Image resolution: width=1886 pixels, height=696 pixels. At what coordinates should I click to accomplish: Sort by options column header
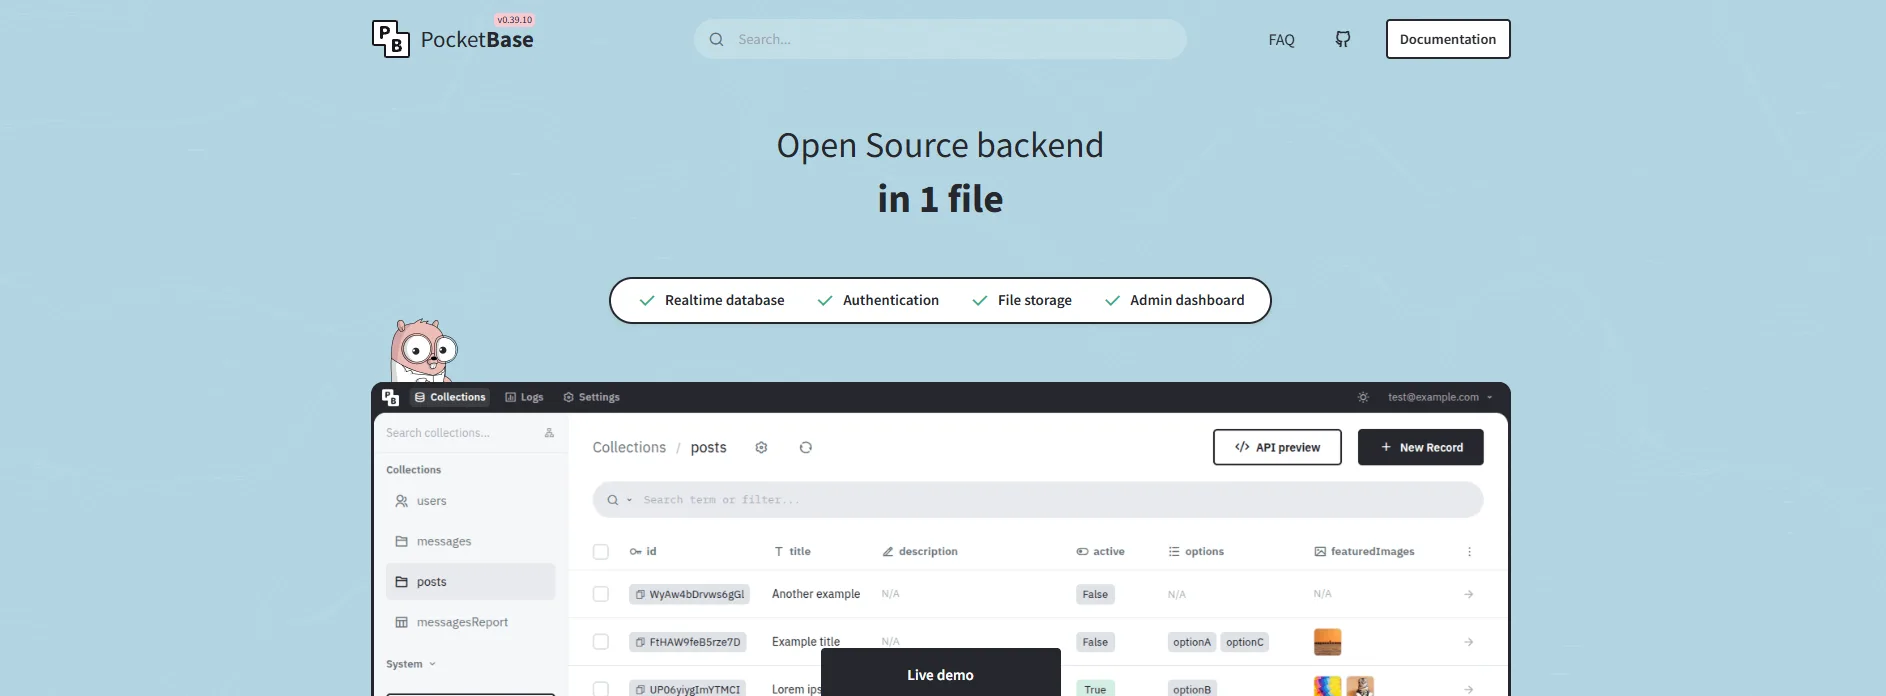tap(1196, 551)
